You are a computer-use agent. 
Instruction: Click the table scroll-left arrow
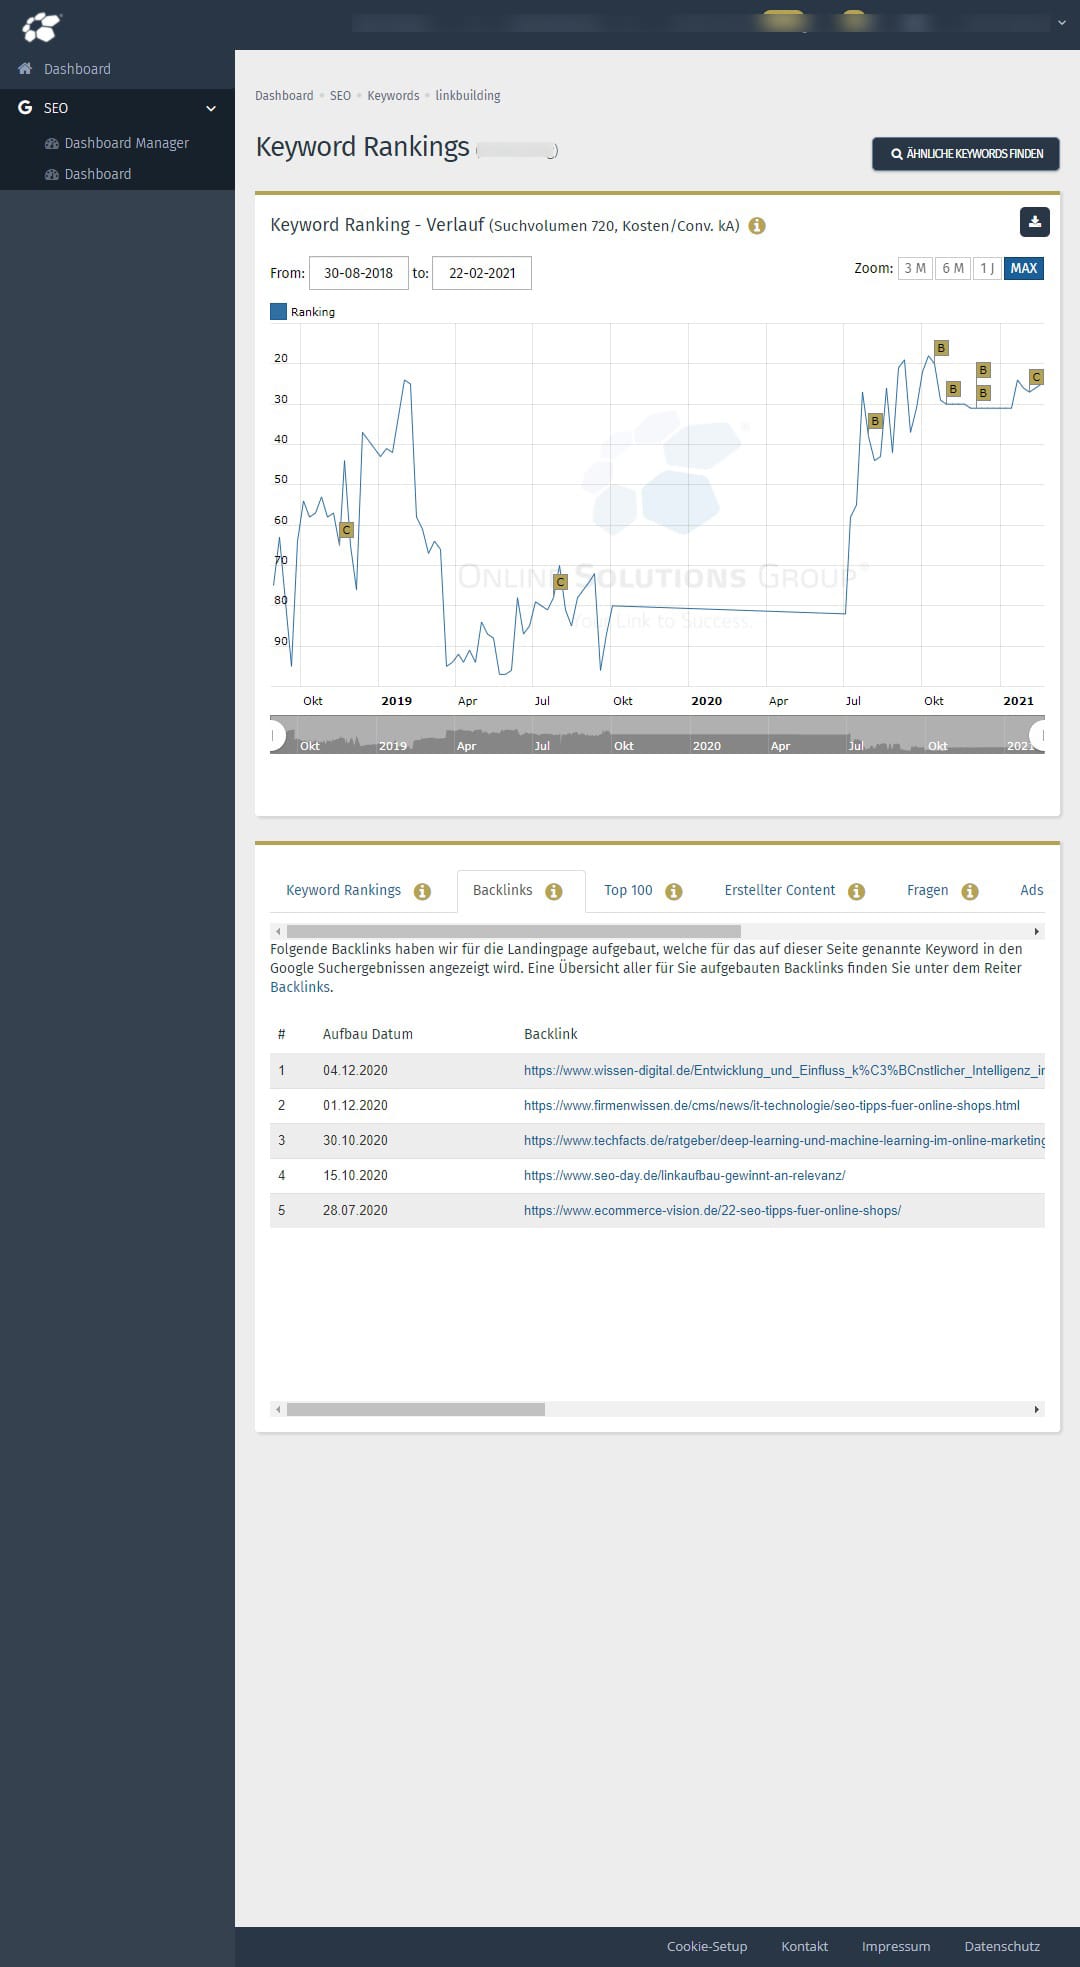(278, 1410)
